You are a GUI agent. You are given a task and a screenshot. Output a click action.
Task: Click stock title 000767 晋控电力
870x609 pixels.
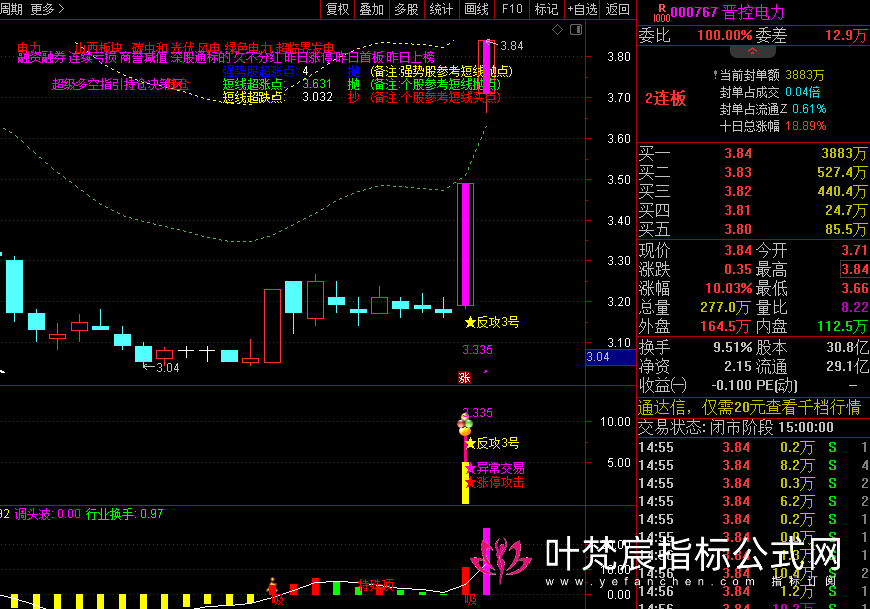[x=727, y=12]
